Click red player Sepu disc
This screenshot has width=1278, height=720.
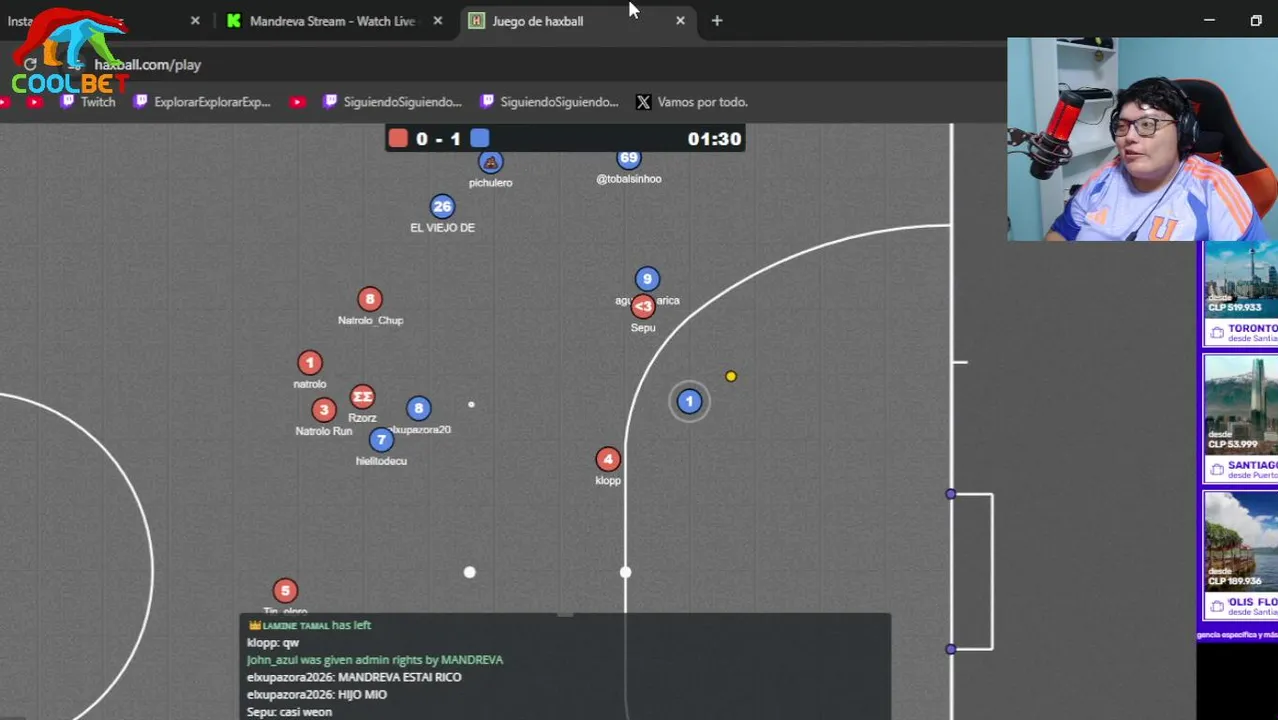[643, 307]
